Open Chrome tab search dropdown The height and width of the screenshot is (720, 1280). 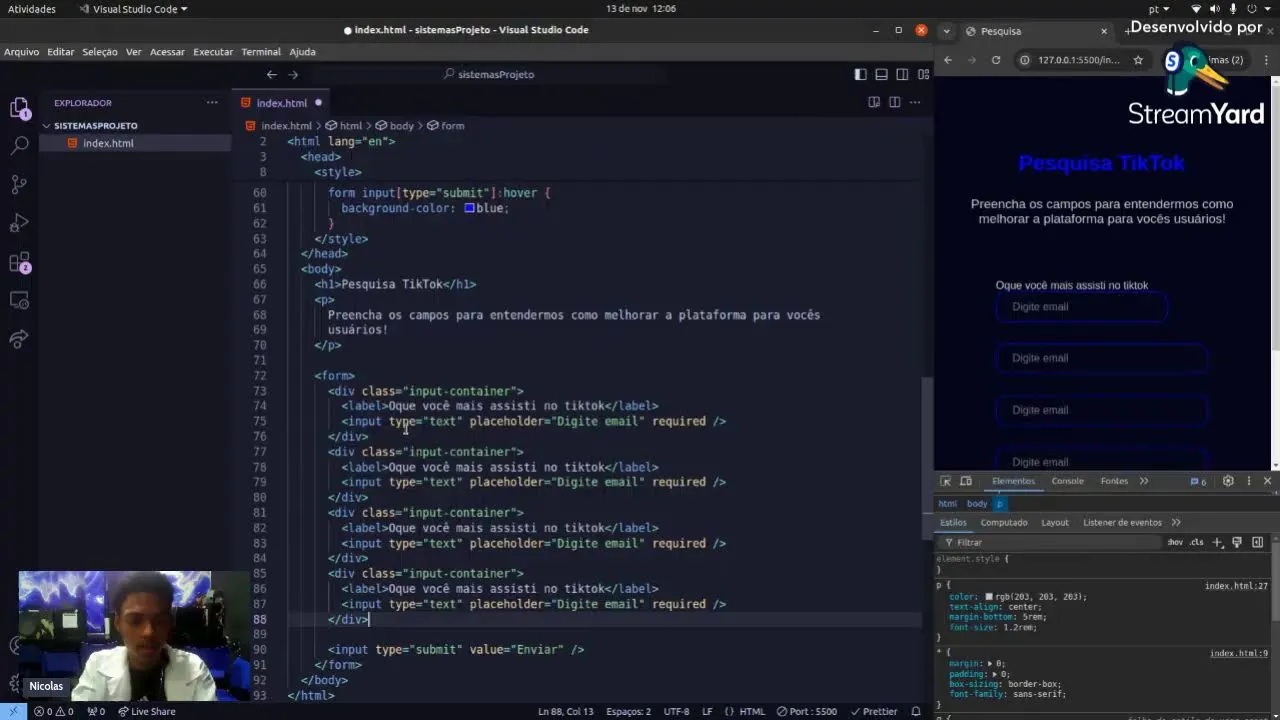[x=946, y=31]
